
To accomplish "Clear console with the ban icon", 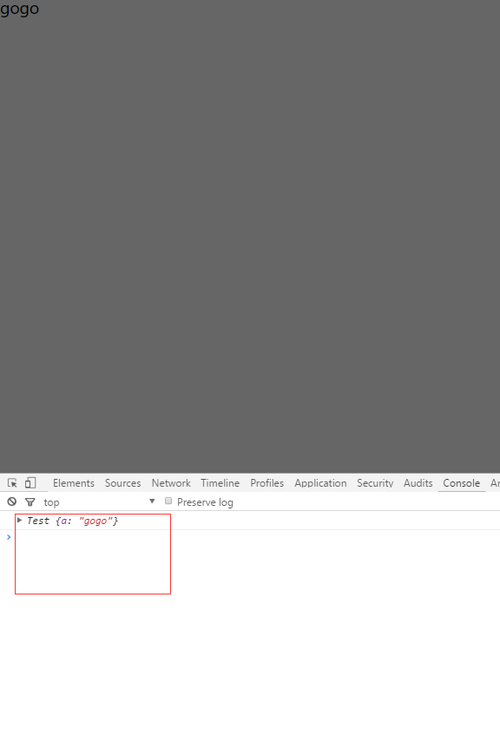I will pyautogui.click(x=12, y=502).
